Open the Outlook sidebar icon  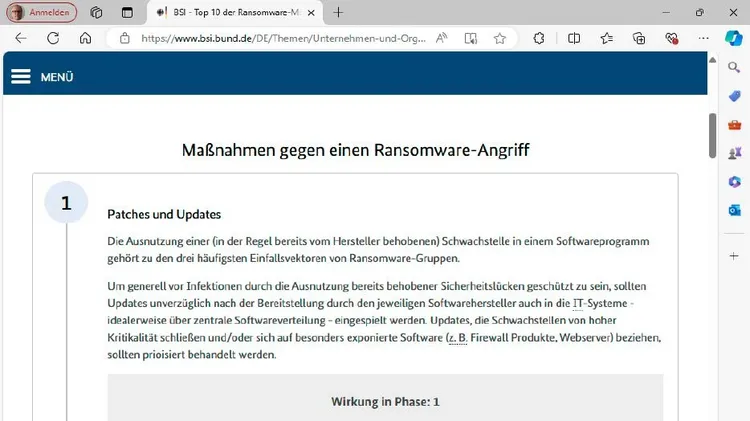tap(734, 210)
